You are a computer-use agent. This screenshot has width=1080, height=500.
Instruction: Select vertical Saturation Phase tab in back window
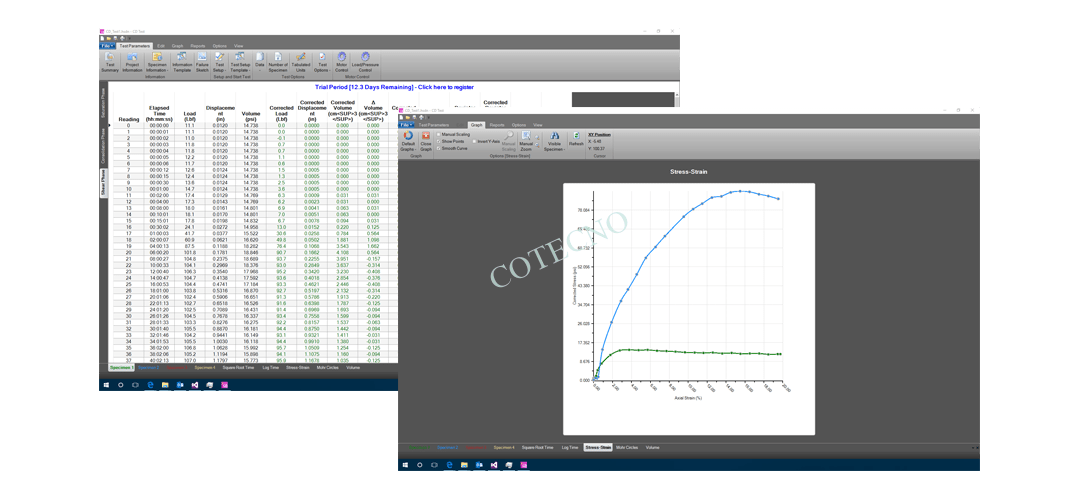click(104, 103)
